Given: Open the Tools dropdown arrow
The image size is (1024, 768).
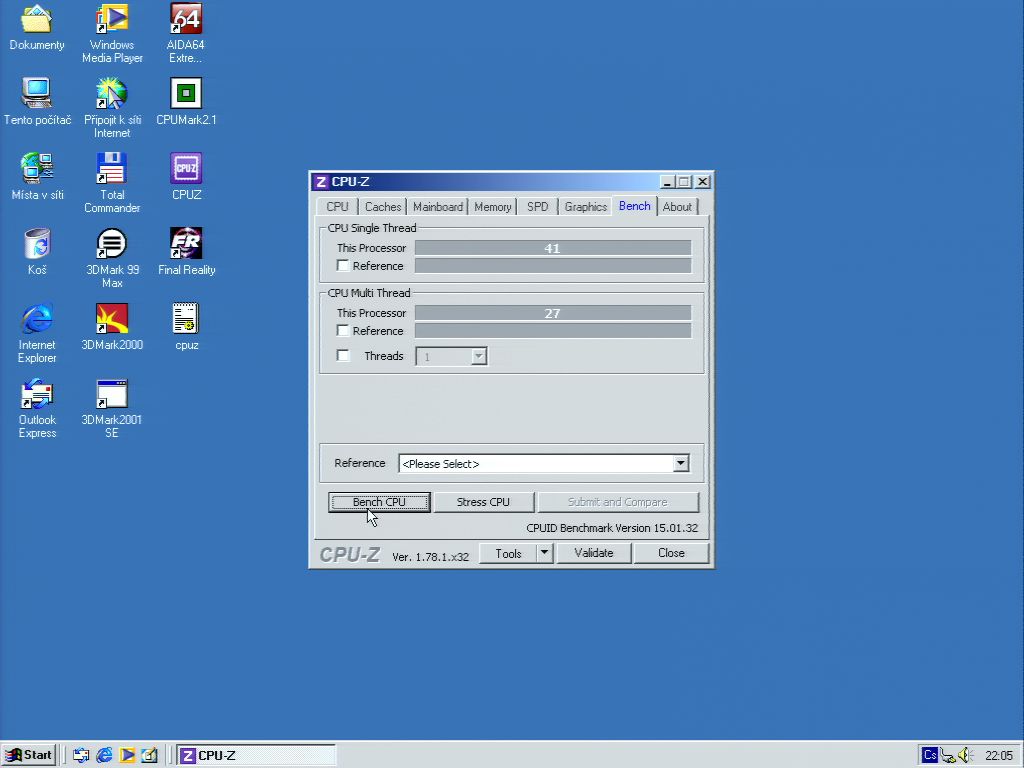Looking at the screenshot, I should click(545, 553).
